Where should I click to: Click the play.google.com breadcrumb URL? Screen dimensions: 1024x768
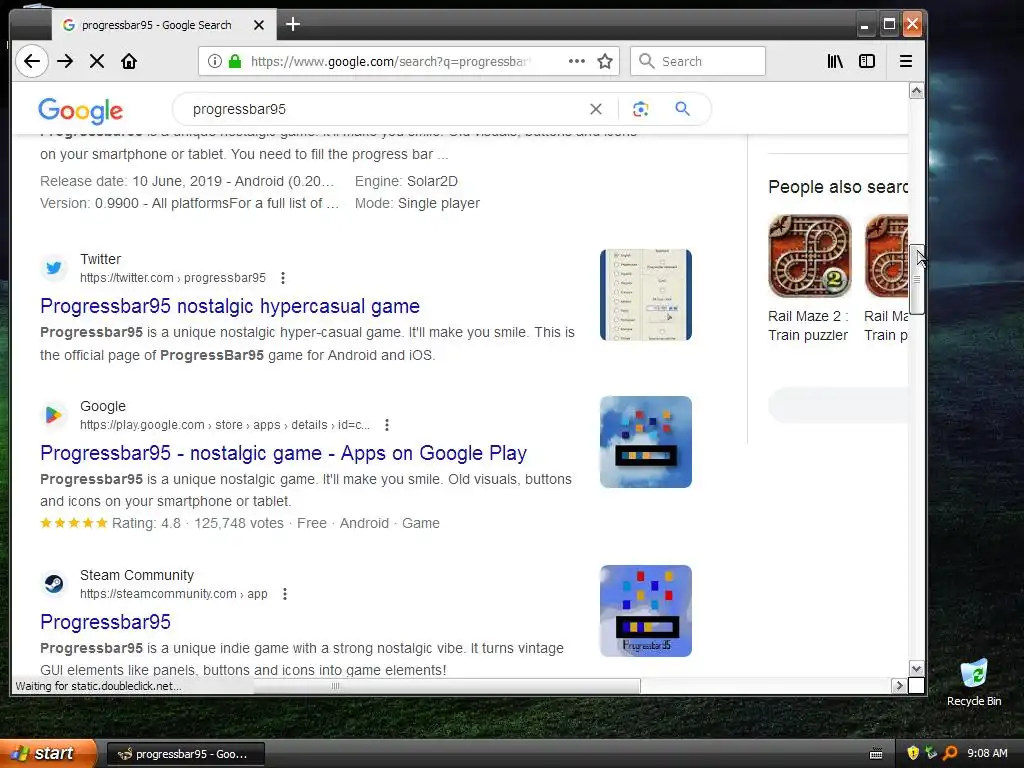[x=225, y=425]
